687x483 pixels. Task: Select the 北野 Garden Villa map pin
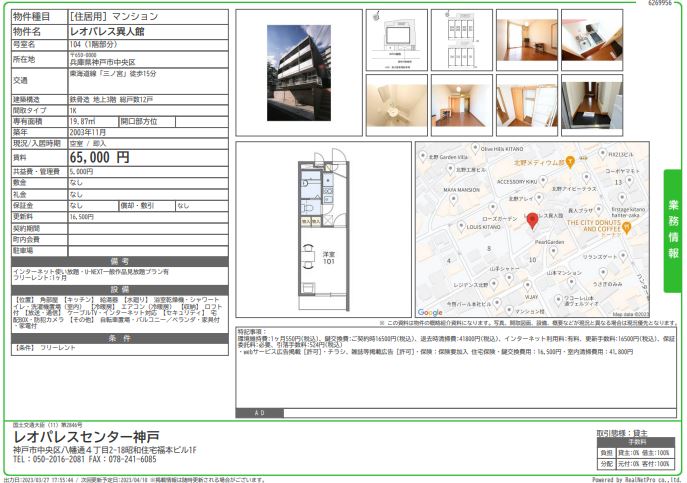[422, 156]
